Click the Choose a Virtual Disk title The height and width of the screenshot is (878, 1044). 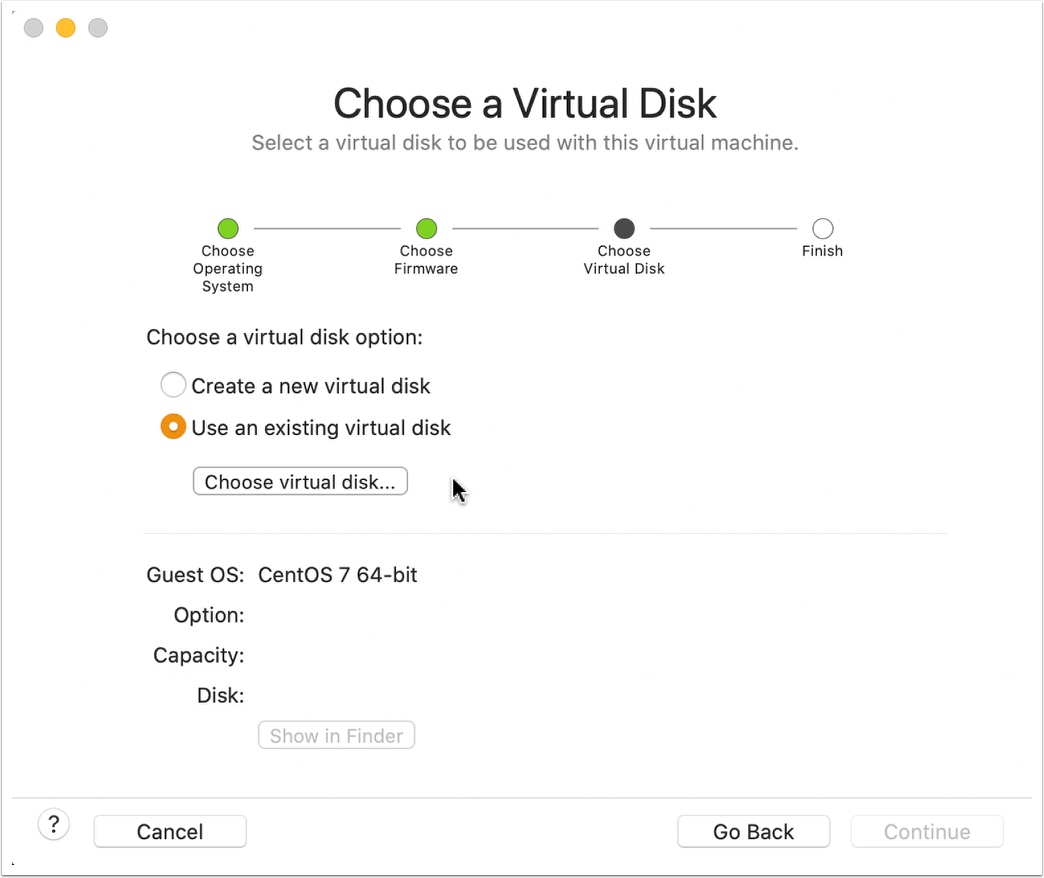click(x=526, y=103)
